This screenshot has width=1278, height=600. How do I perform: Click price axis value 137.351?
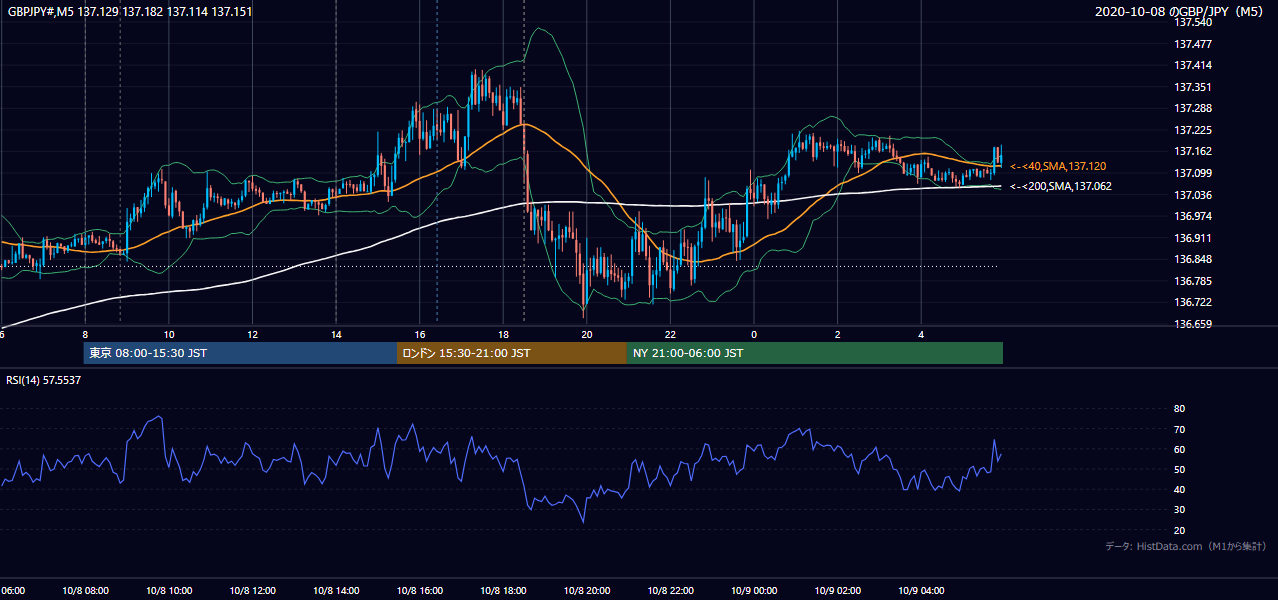point(1193,87)
